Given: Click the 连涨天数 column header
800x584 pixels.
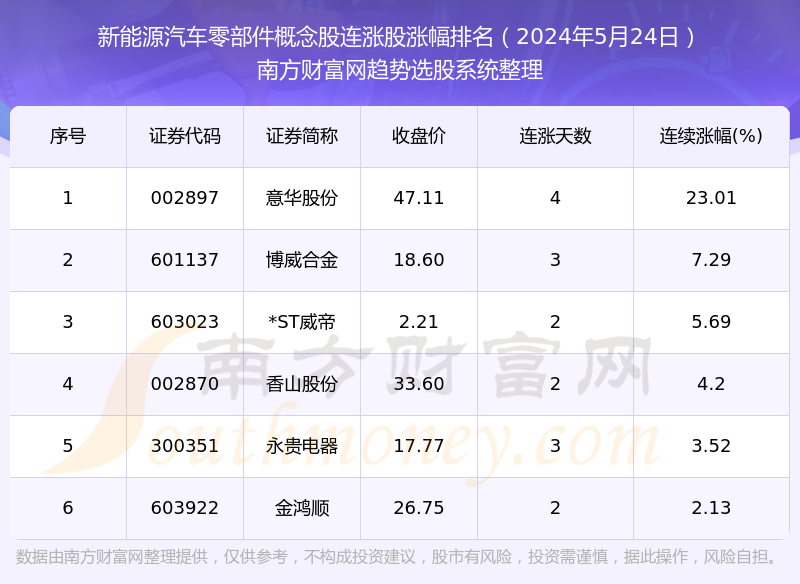Looking at the screenshot, I should pyautogui.click(x=555, y=136).
